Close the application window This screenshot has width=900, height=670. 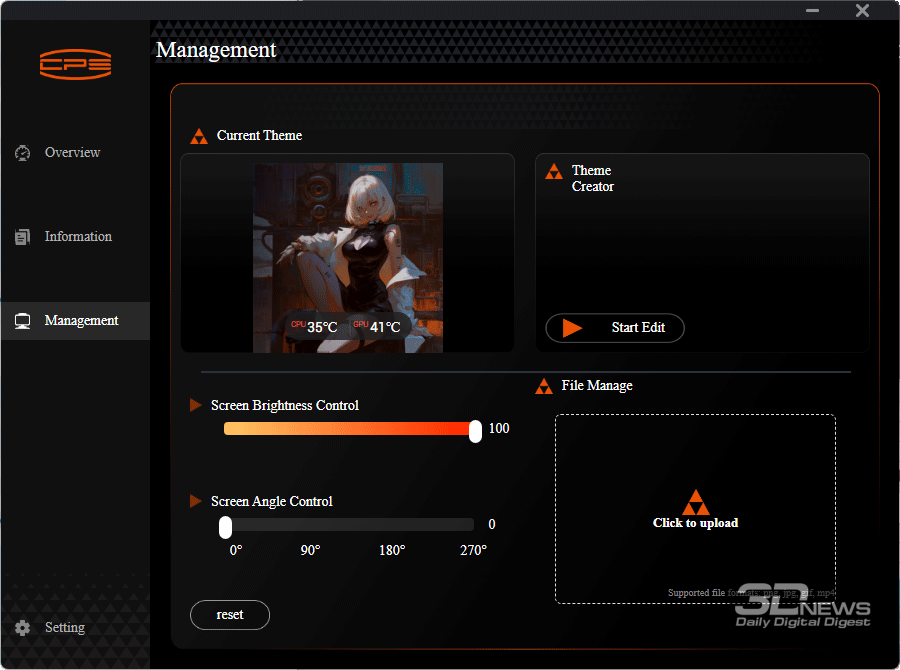pyautogui.click(x=862, y=10)
